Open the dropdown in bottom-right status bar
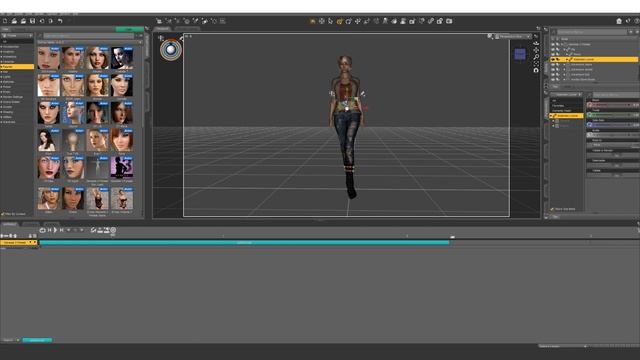The image size is (640, 360). [563, 346]
